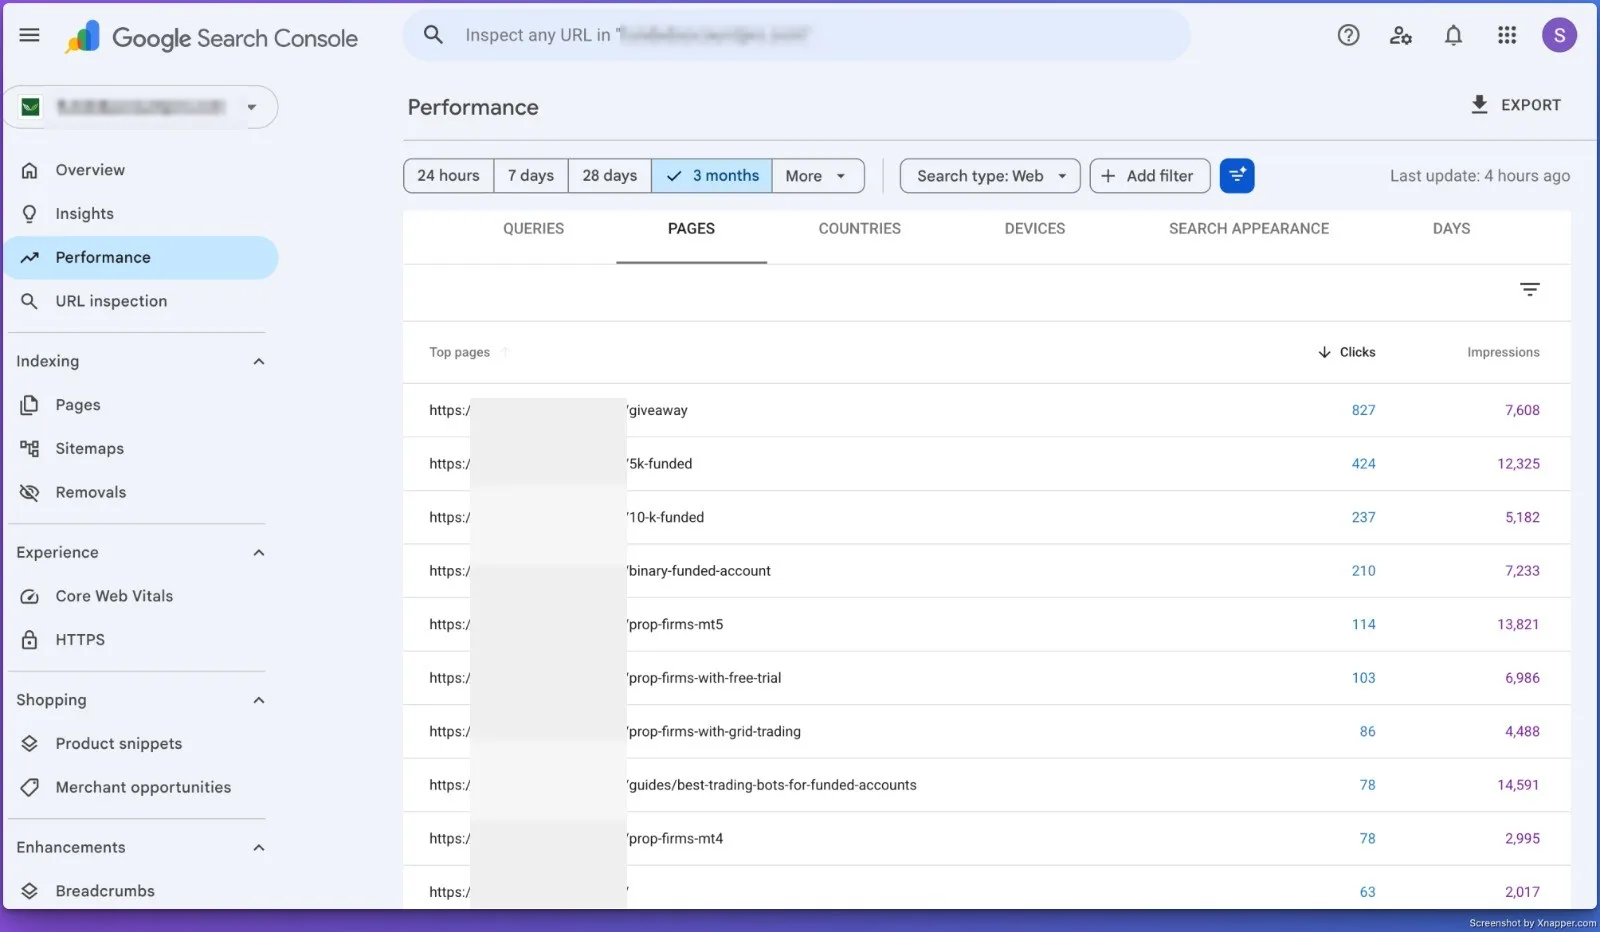Select the 28 days range

[x=610, y=176]
